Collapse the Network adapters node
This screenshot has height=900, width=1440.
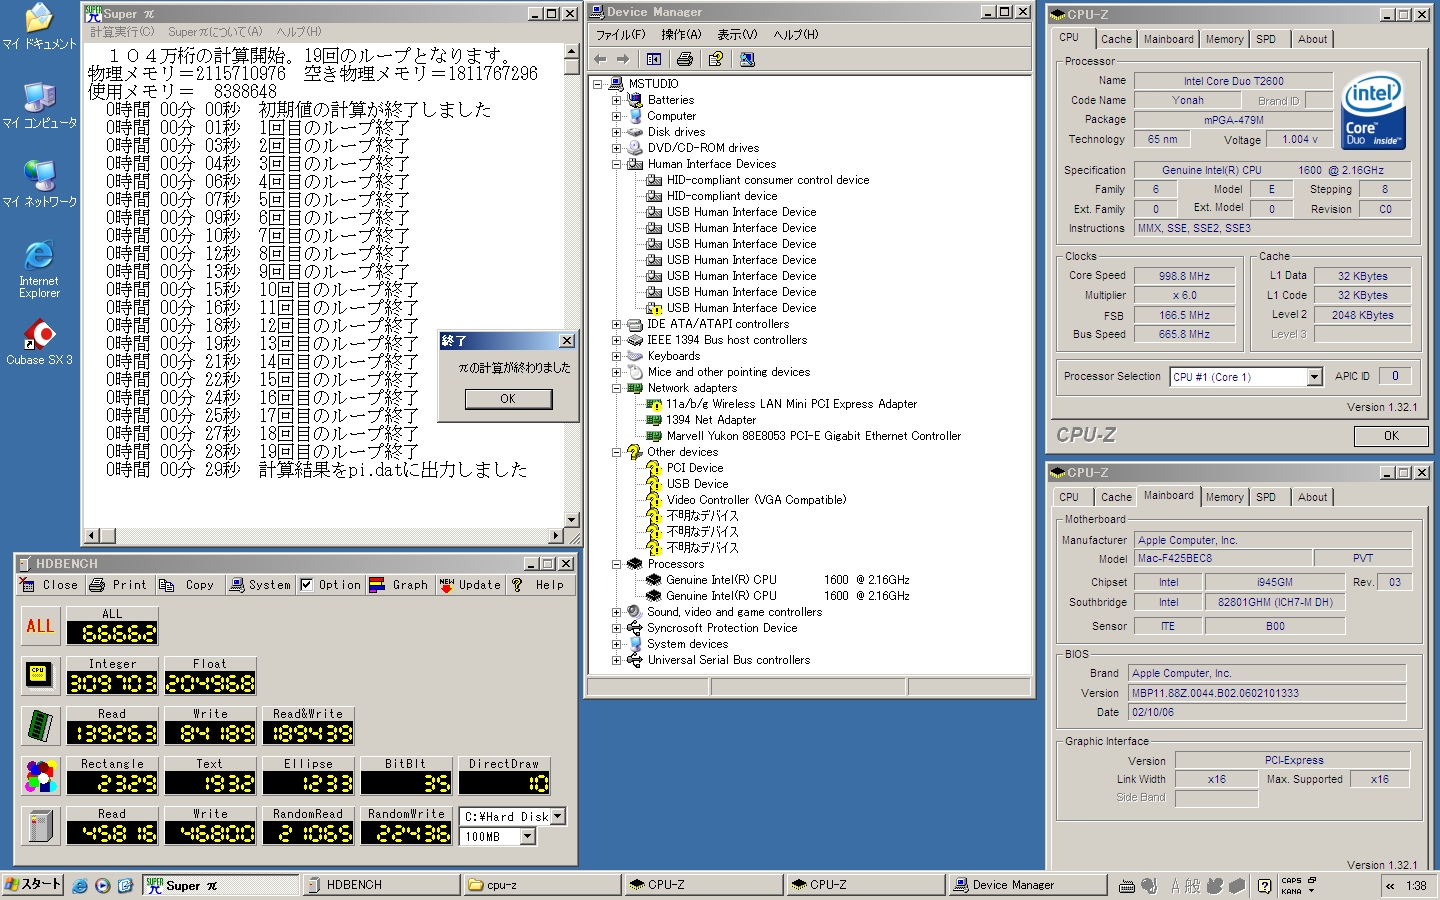coord(617,388)
